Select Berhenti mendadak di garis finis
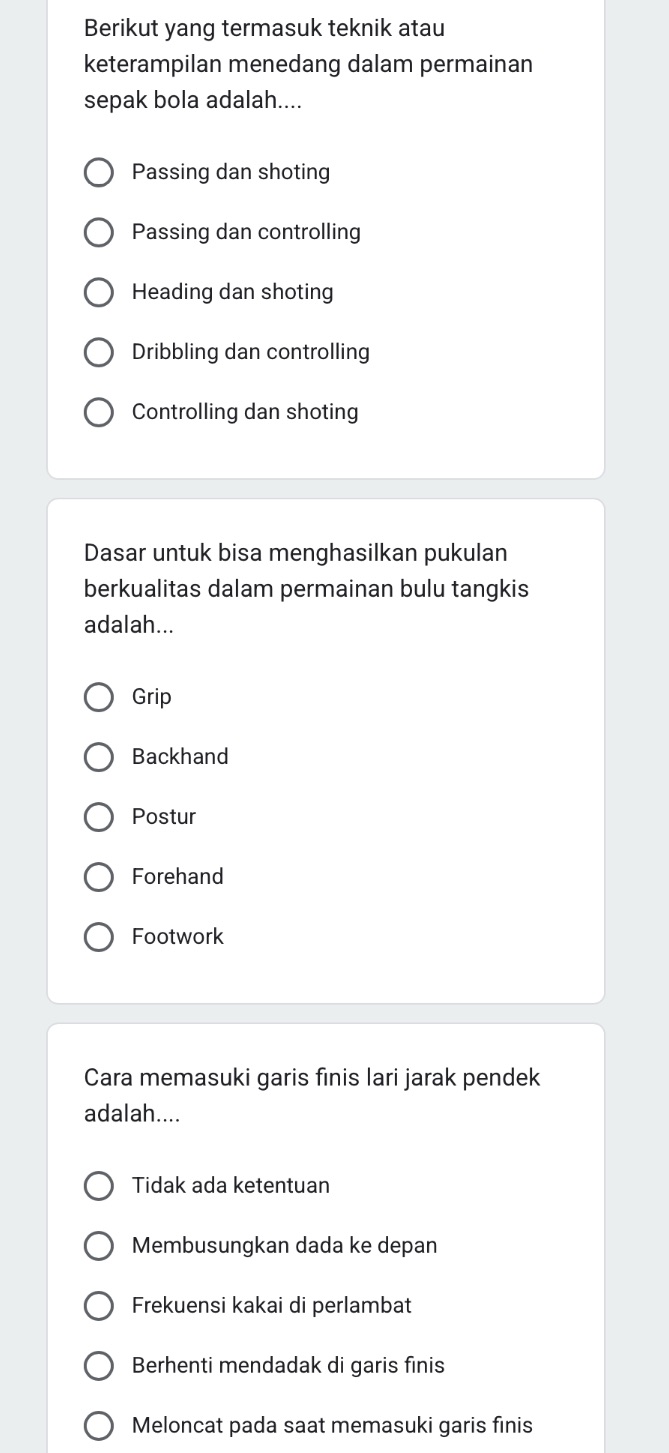 [98, 1366]
